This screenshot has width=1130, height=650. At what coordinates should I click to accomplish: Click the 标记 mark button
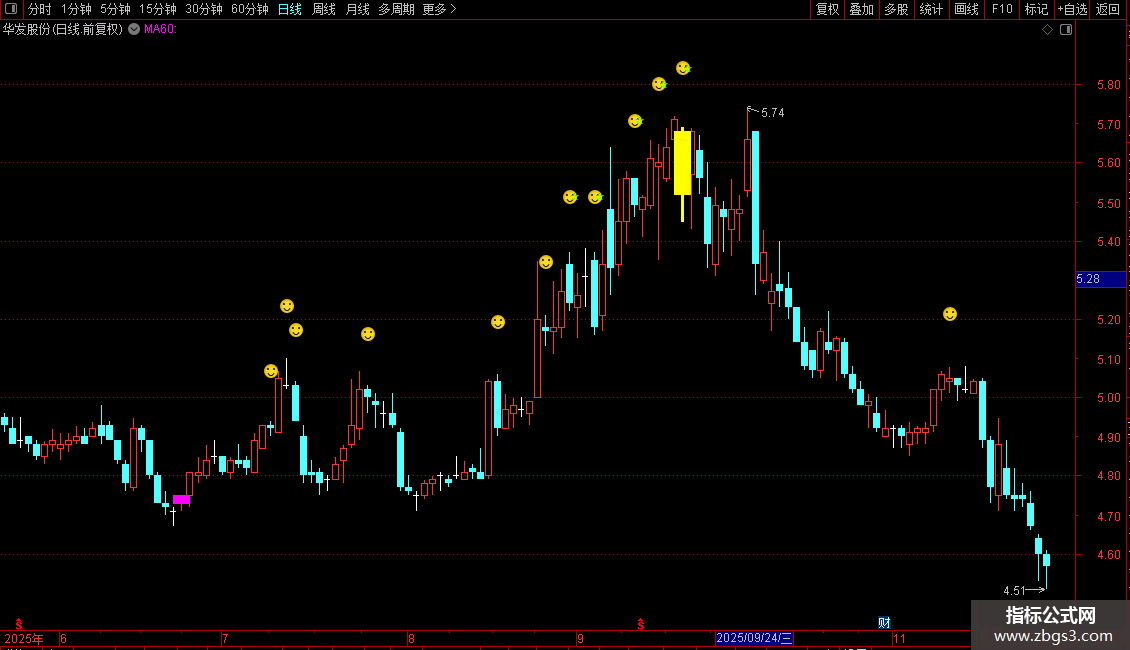coord(1036,9)
